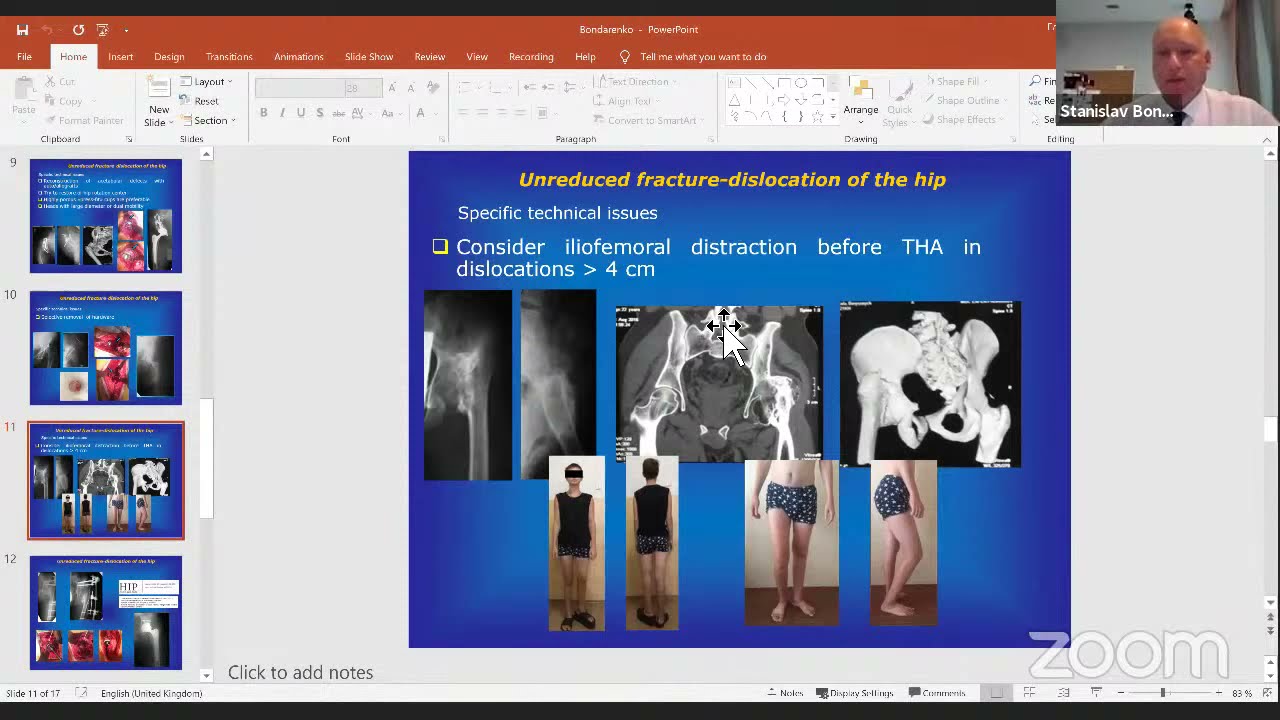This screenshot has height=720, width=1280.
Task: Click the font size box showing 28
Action: tap(364, 88)
